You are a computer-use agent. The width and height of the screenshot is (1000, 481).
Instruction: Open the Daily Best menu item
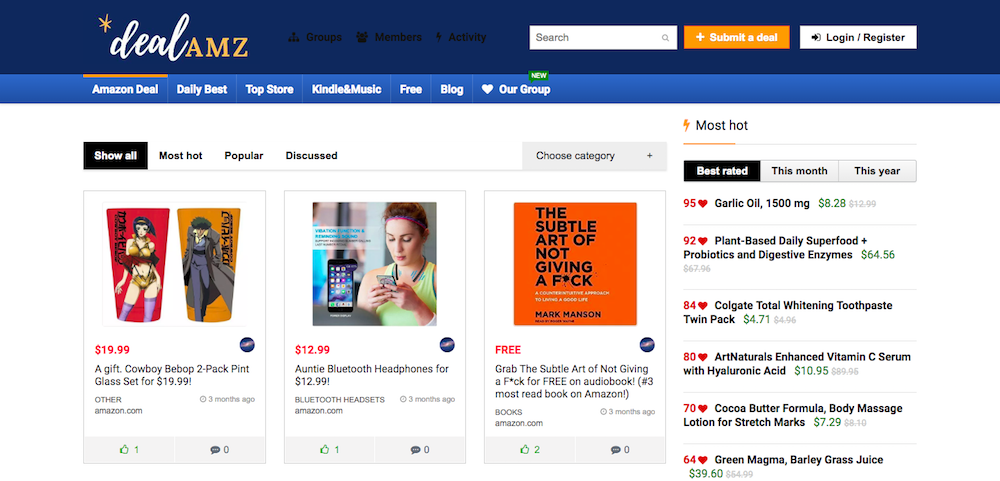(202, 89)
